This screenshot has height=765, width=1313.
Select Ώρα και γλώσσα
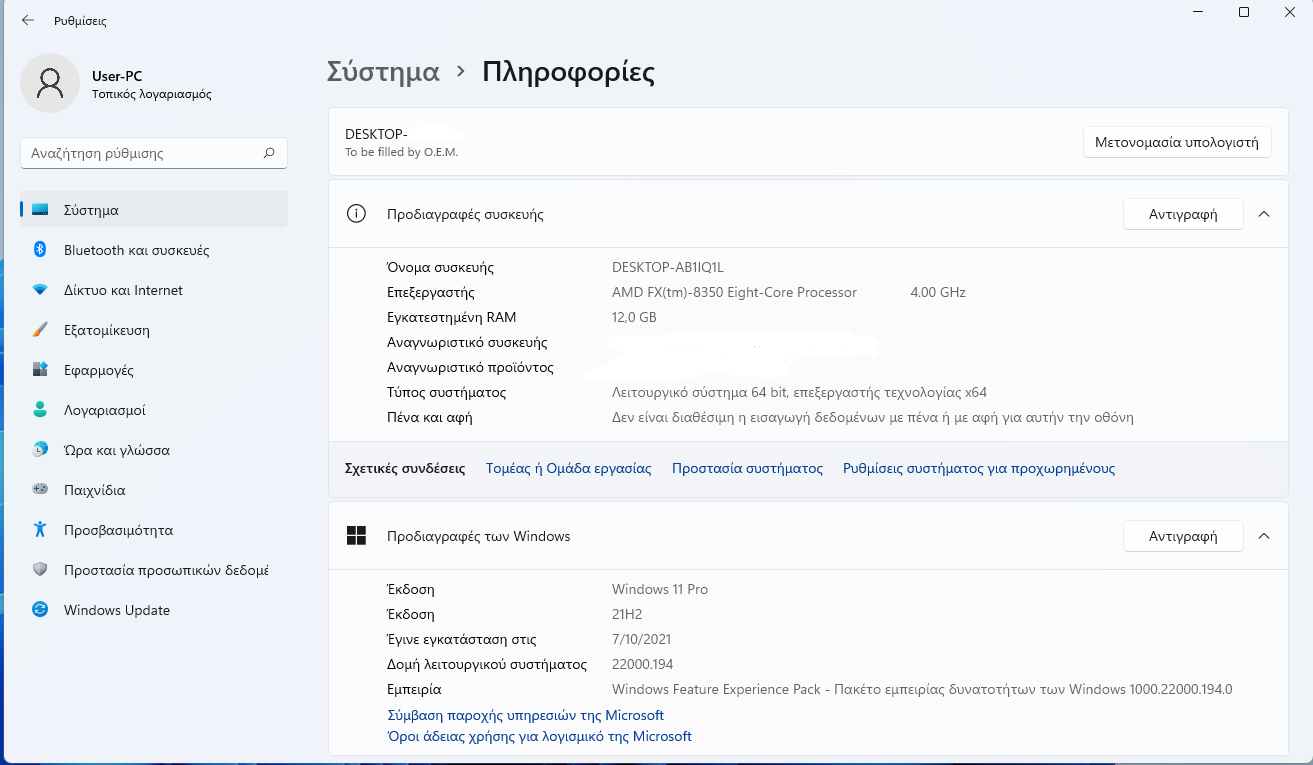pos(154,450)
